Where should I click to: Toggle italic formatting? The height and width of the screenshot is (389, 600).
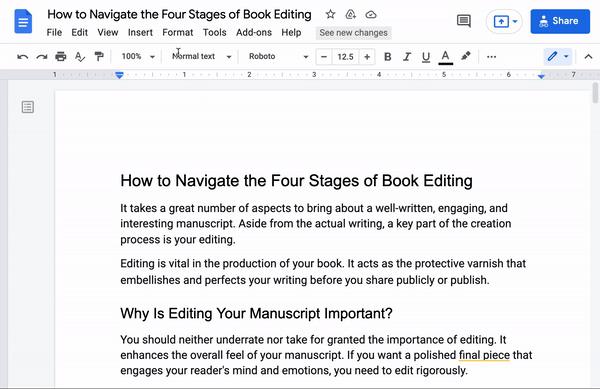[406, 57]
